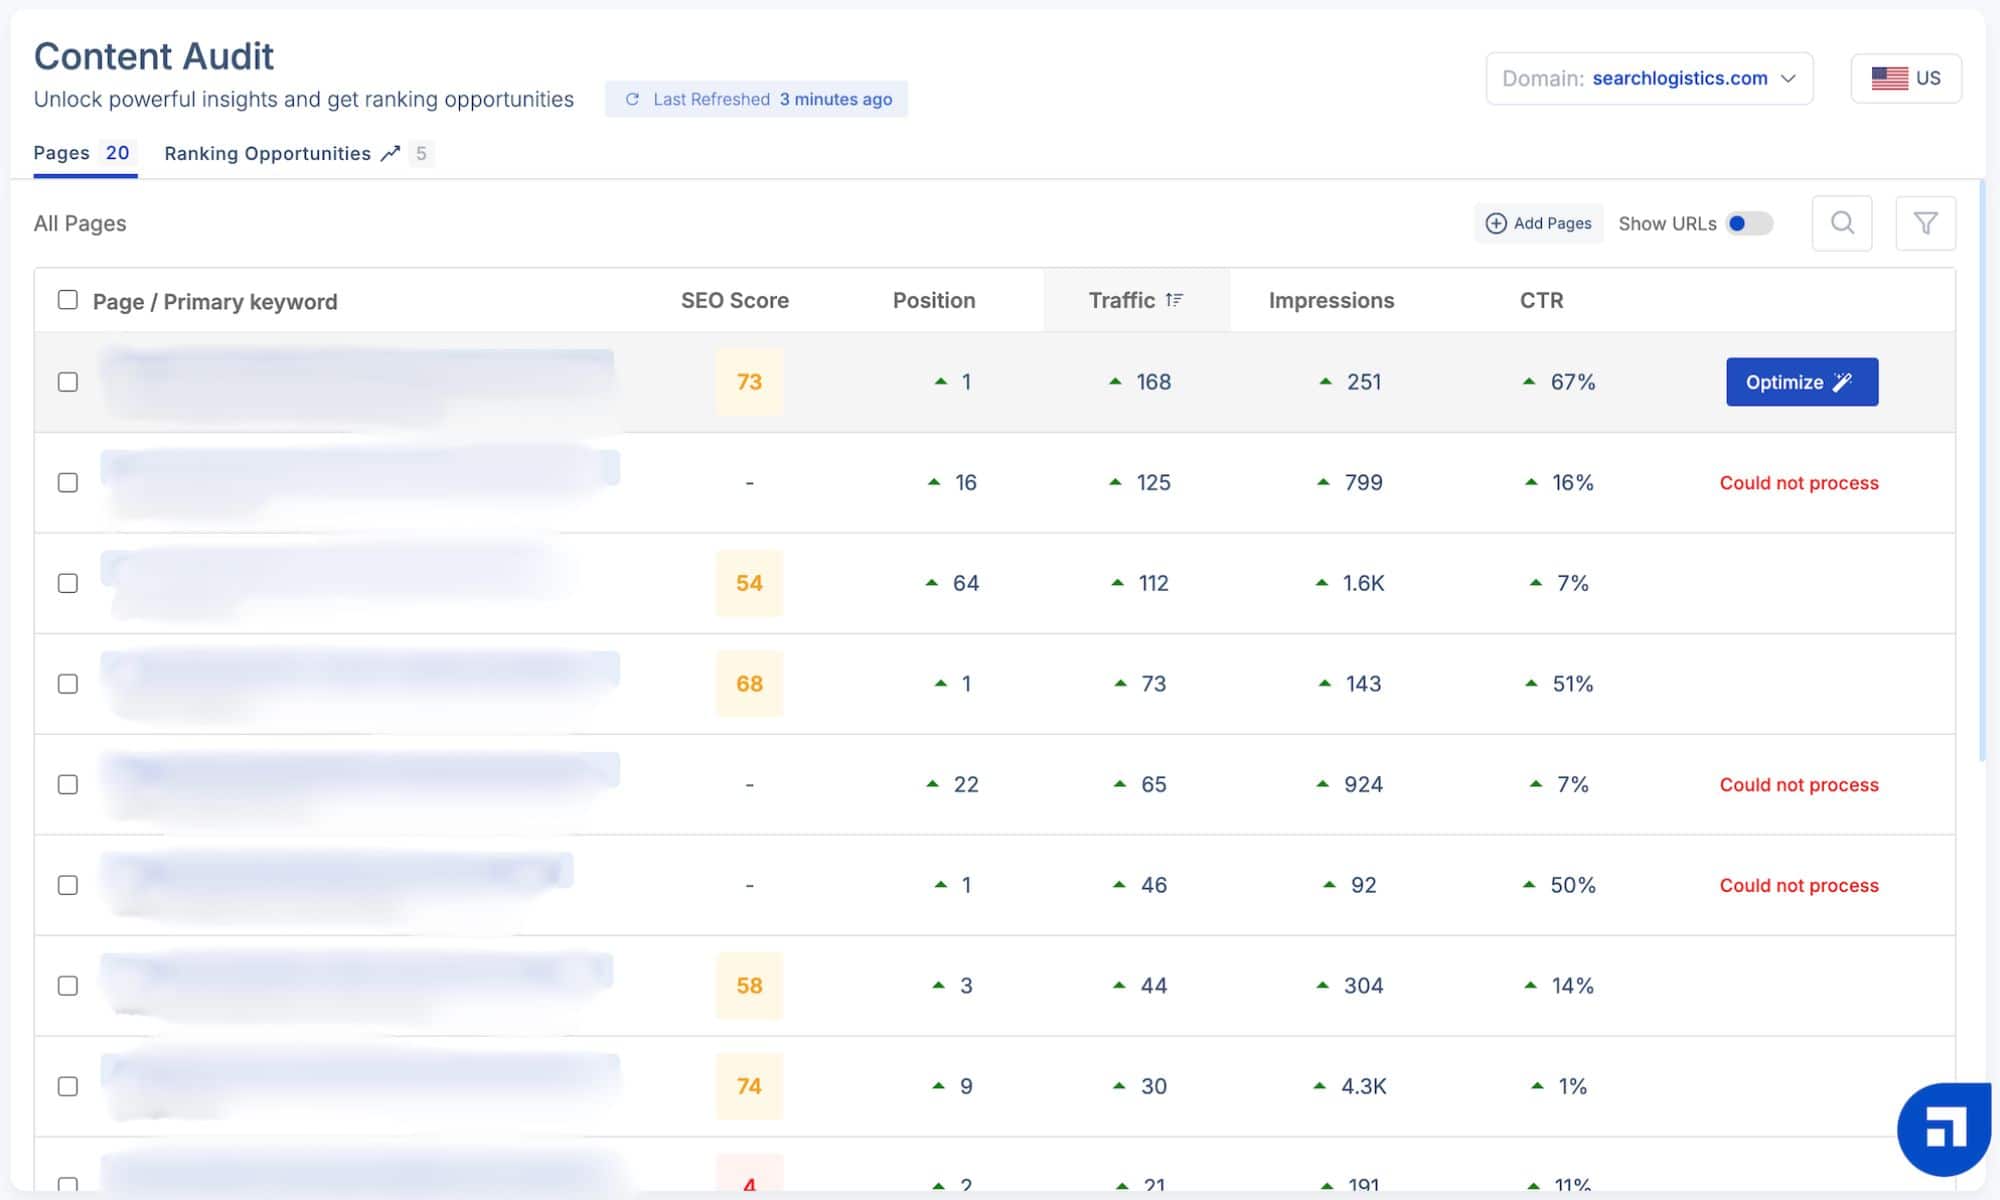Click the SEO score badge 74
Viewport: 2000px width, 1200px height.
click(749, 1086)
